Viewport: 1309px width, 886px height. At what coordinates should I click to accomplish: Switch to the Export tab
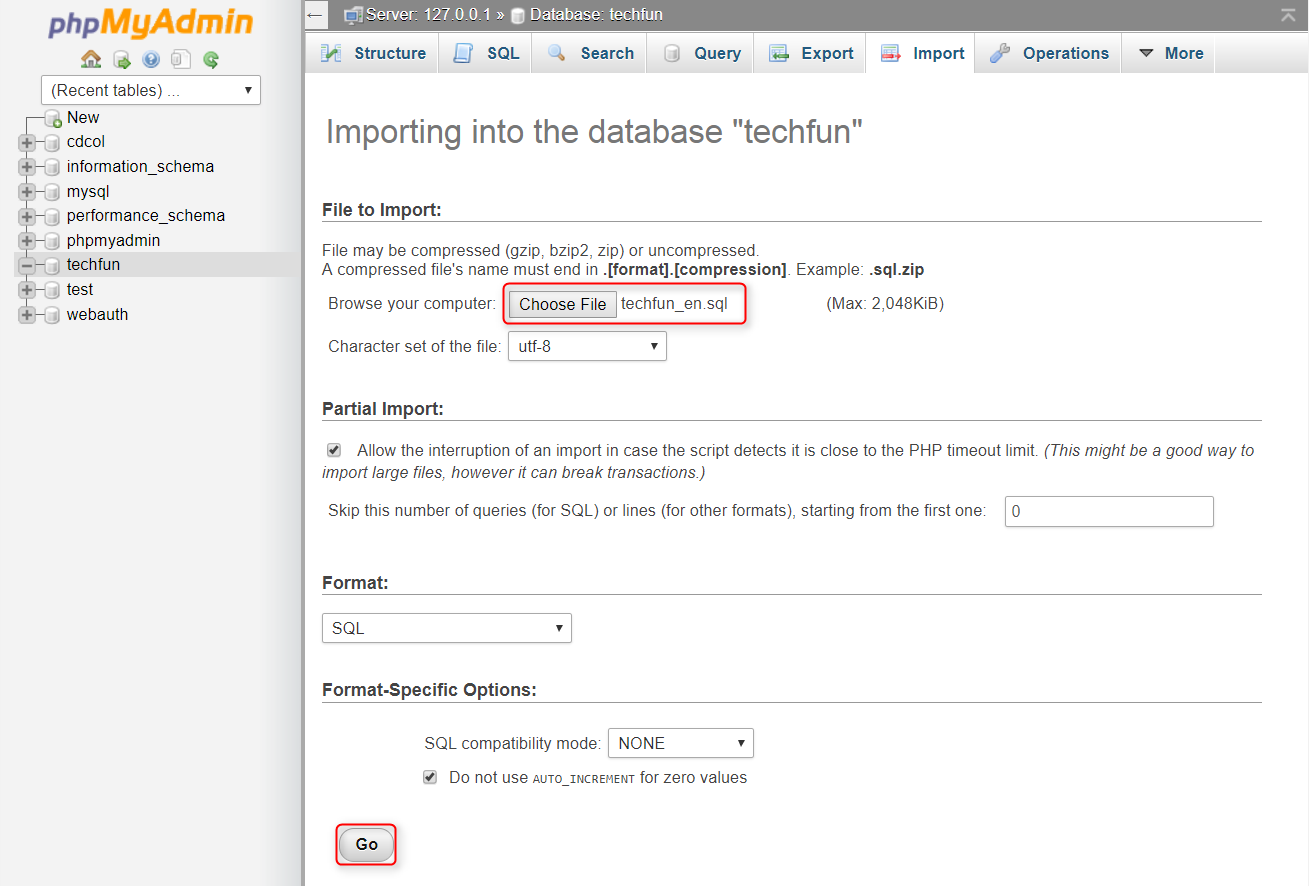[x=810, y=54]
